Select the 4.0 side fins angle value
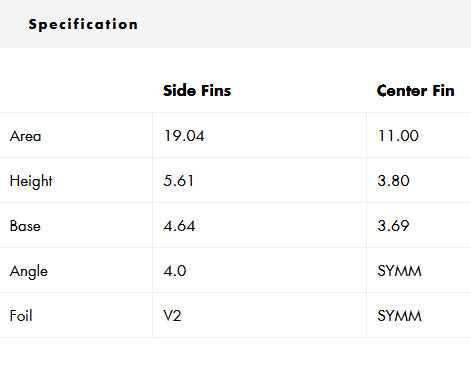 (175, 271)
